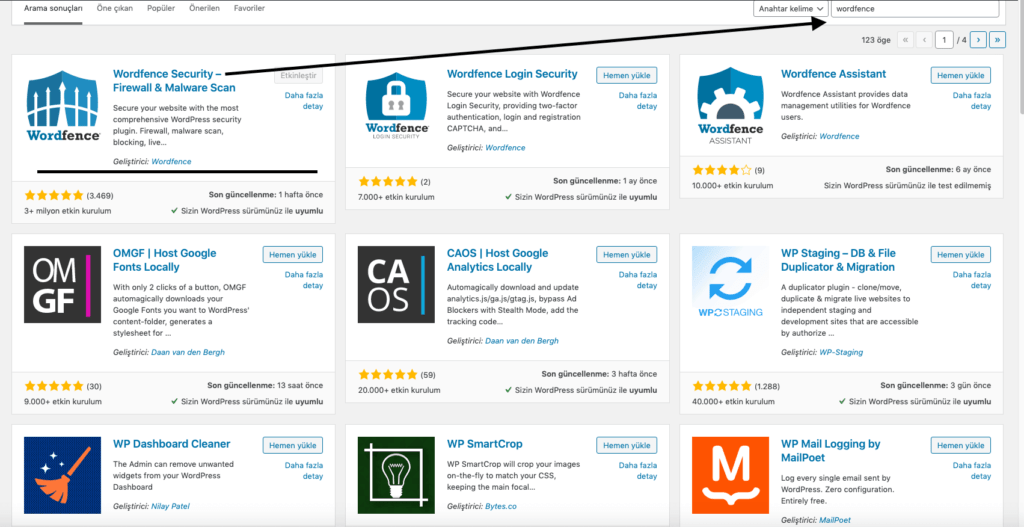The width and height of the screenshot is (1024, 527).
Task: Open OMGF | Host Google Fonts Locally title
Action: point(165,260)
